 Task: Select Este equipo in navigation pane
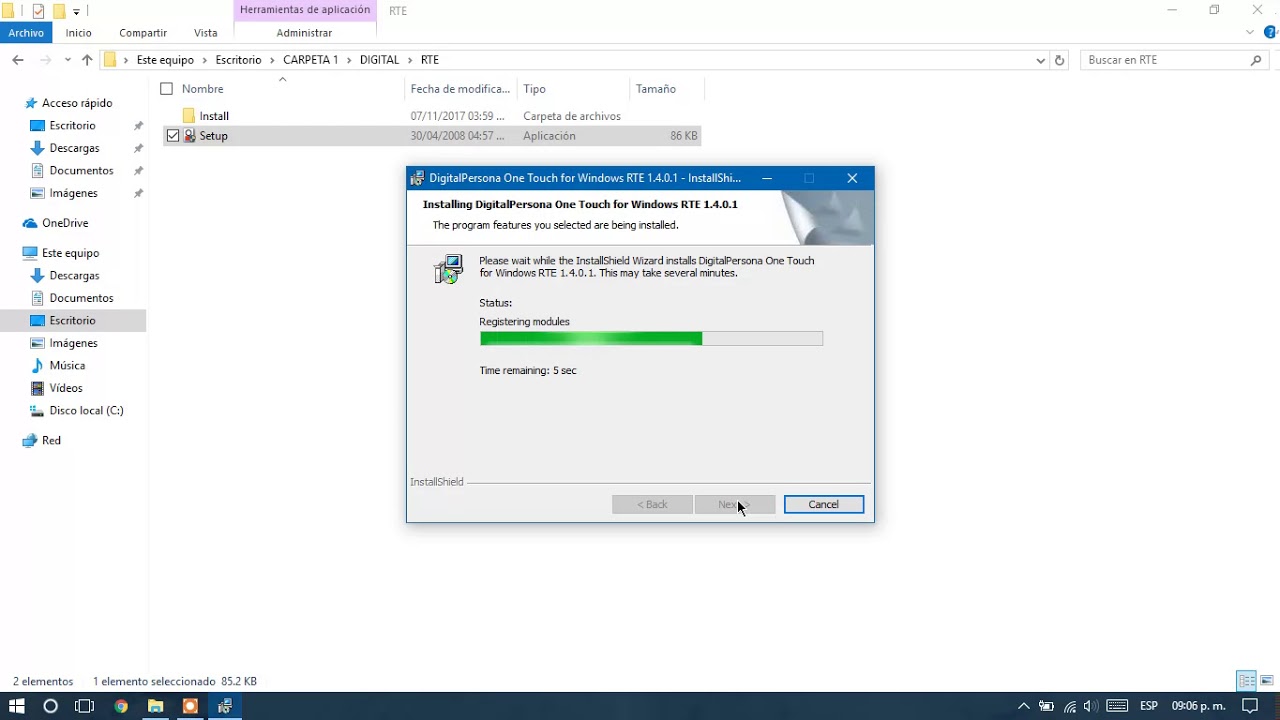[x=70, y=253]
